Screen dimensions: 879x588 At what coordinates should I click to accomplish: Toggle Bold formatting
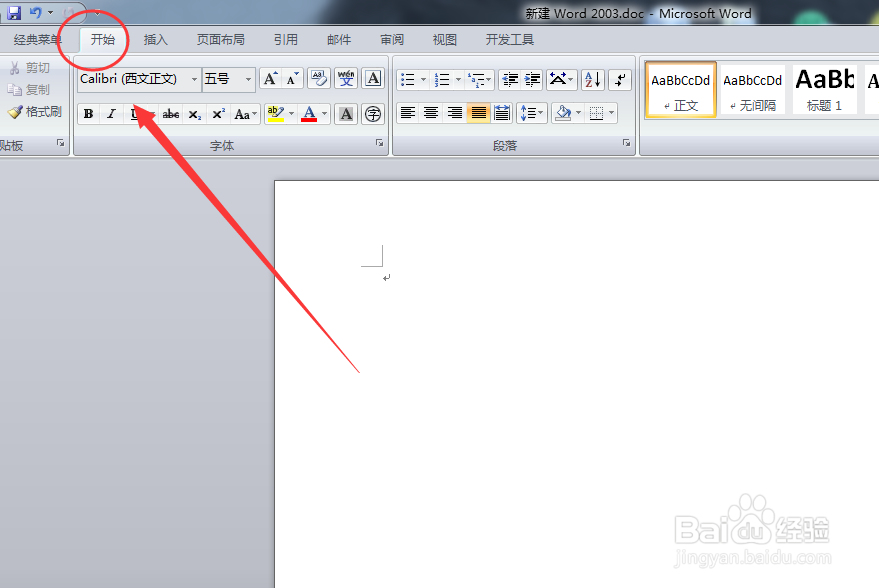89,114
